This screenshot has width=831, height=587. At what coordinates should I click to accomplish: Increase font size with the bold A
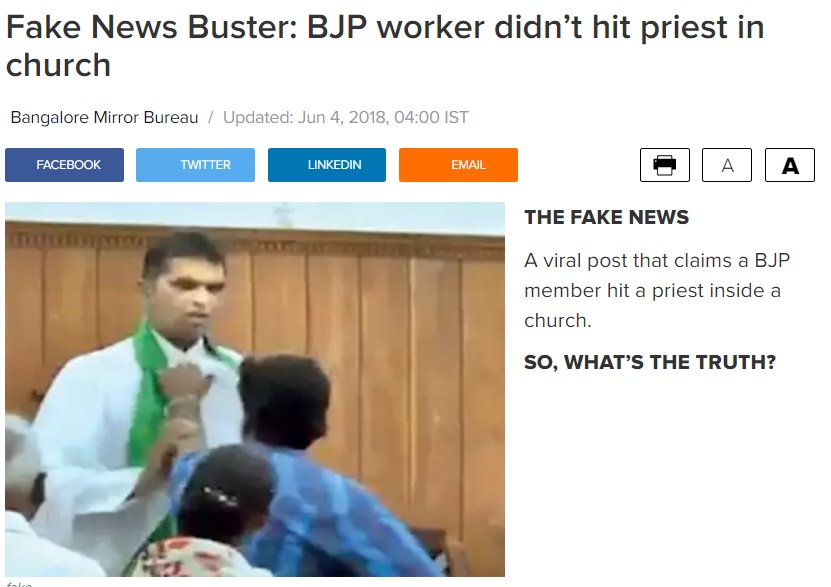(x=790, y=165)
